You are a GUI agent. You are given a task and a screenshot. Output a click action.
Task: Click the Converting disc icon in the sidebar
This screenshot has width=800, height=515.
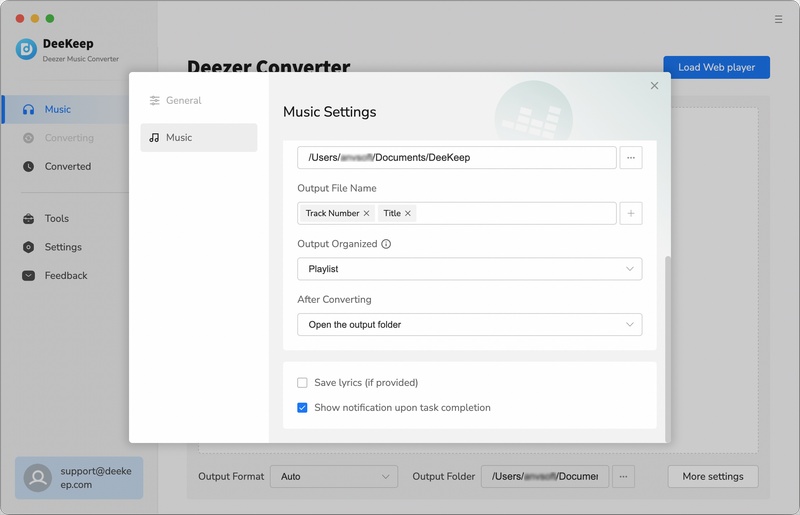tap(29, 138)
